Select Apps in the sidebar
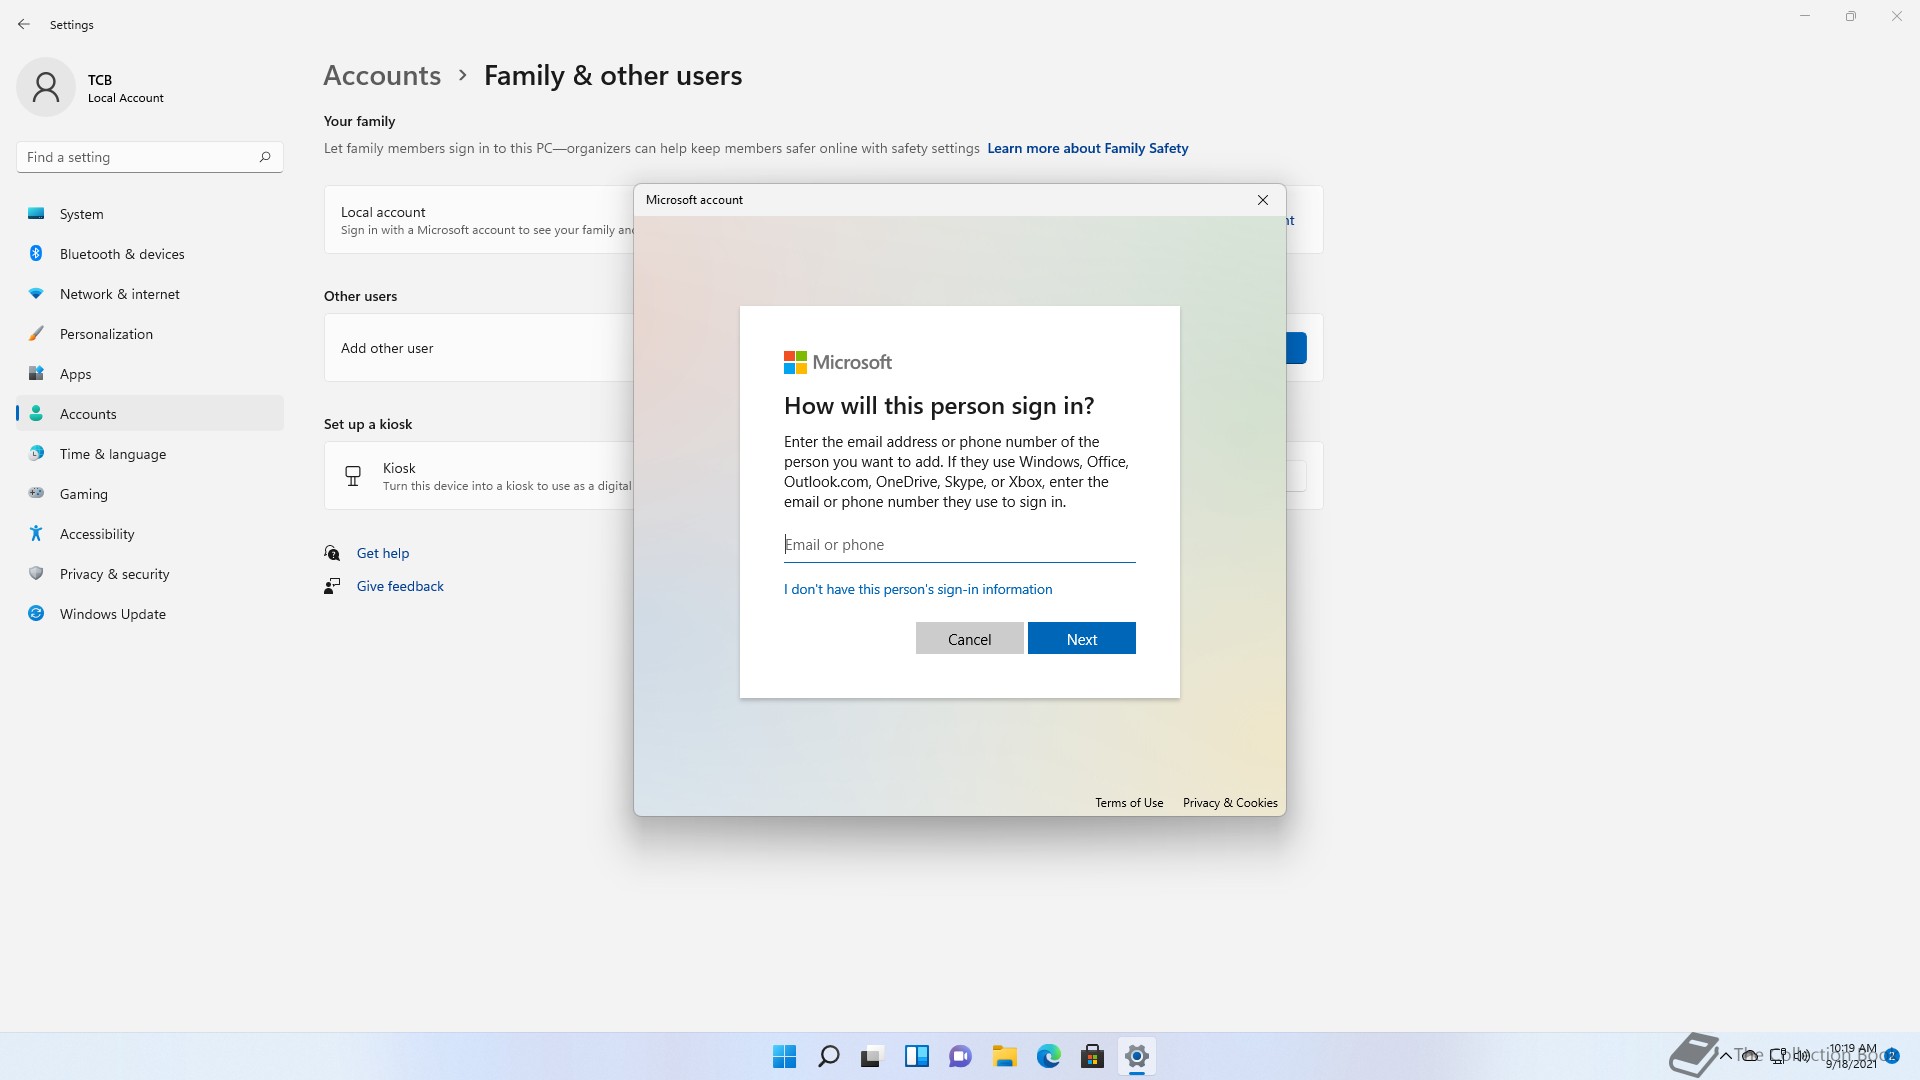Viewport: 1920px width, 1080px height. [x=150, y=374]
